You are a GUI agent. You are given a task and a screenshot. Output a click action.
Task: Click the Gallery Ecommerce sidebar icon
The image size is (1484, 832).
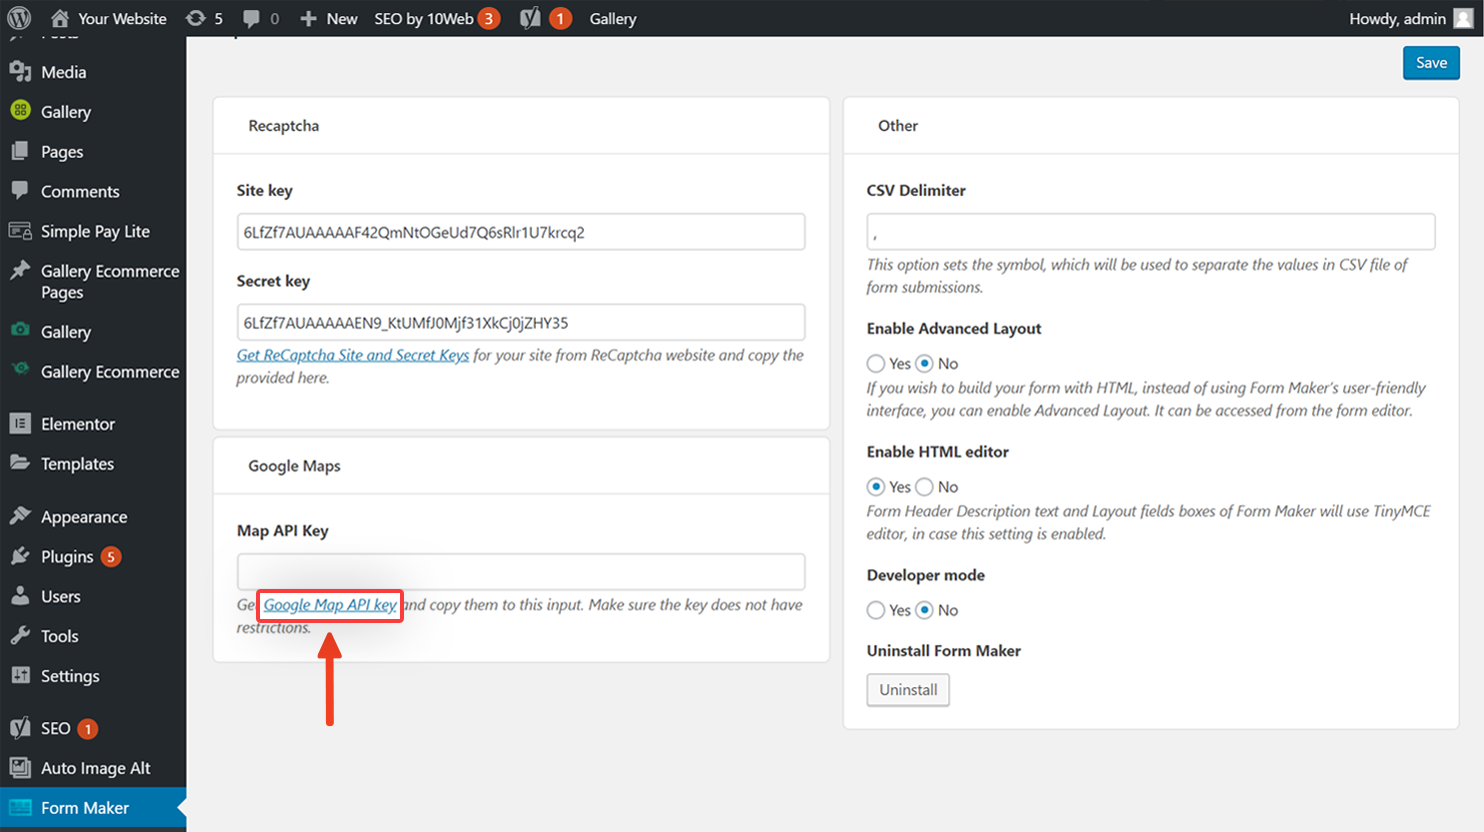tap(20, 369)
